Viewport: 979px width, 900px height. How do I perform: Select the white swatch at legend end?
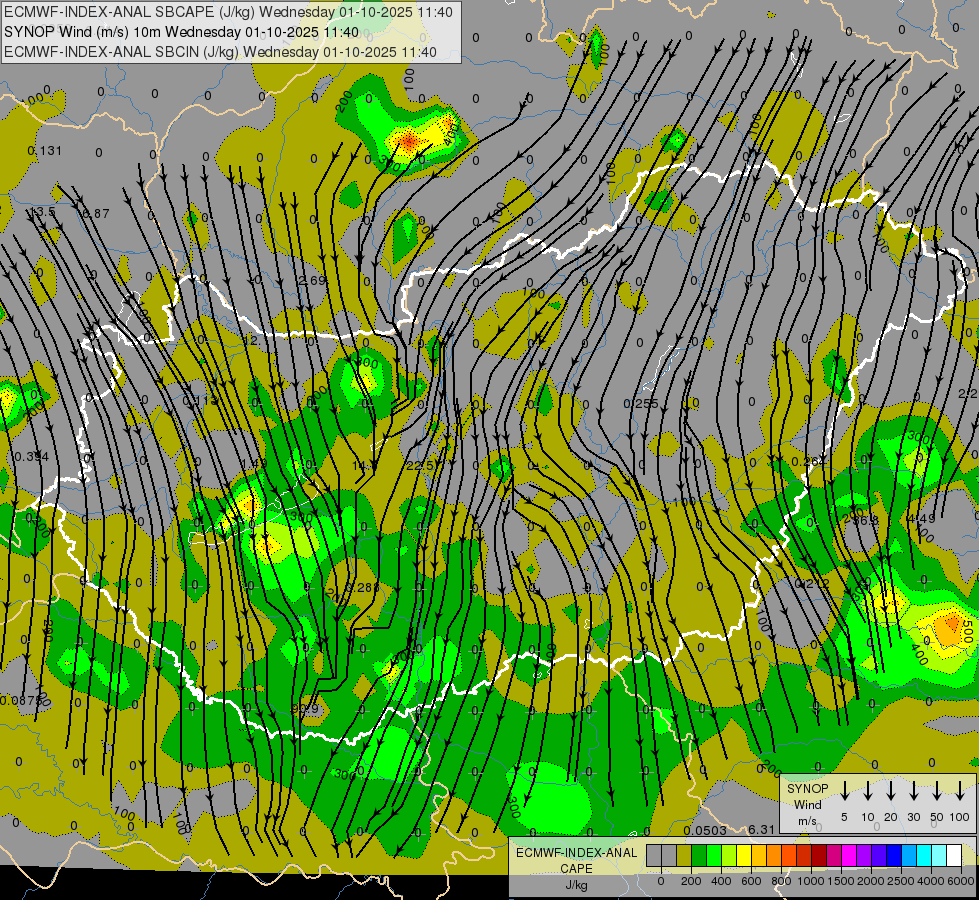954,856
